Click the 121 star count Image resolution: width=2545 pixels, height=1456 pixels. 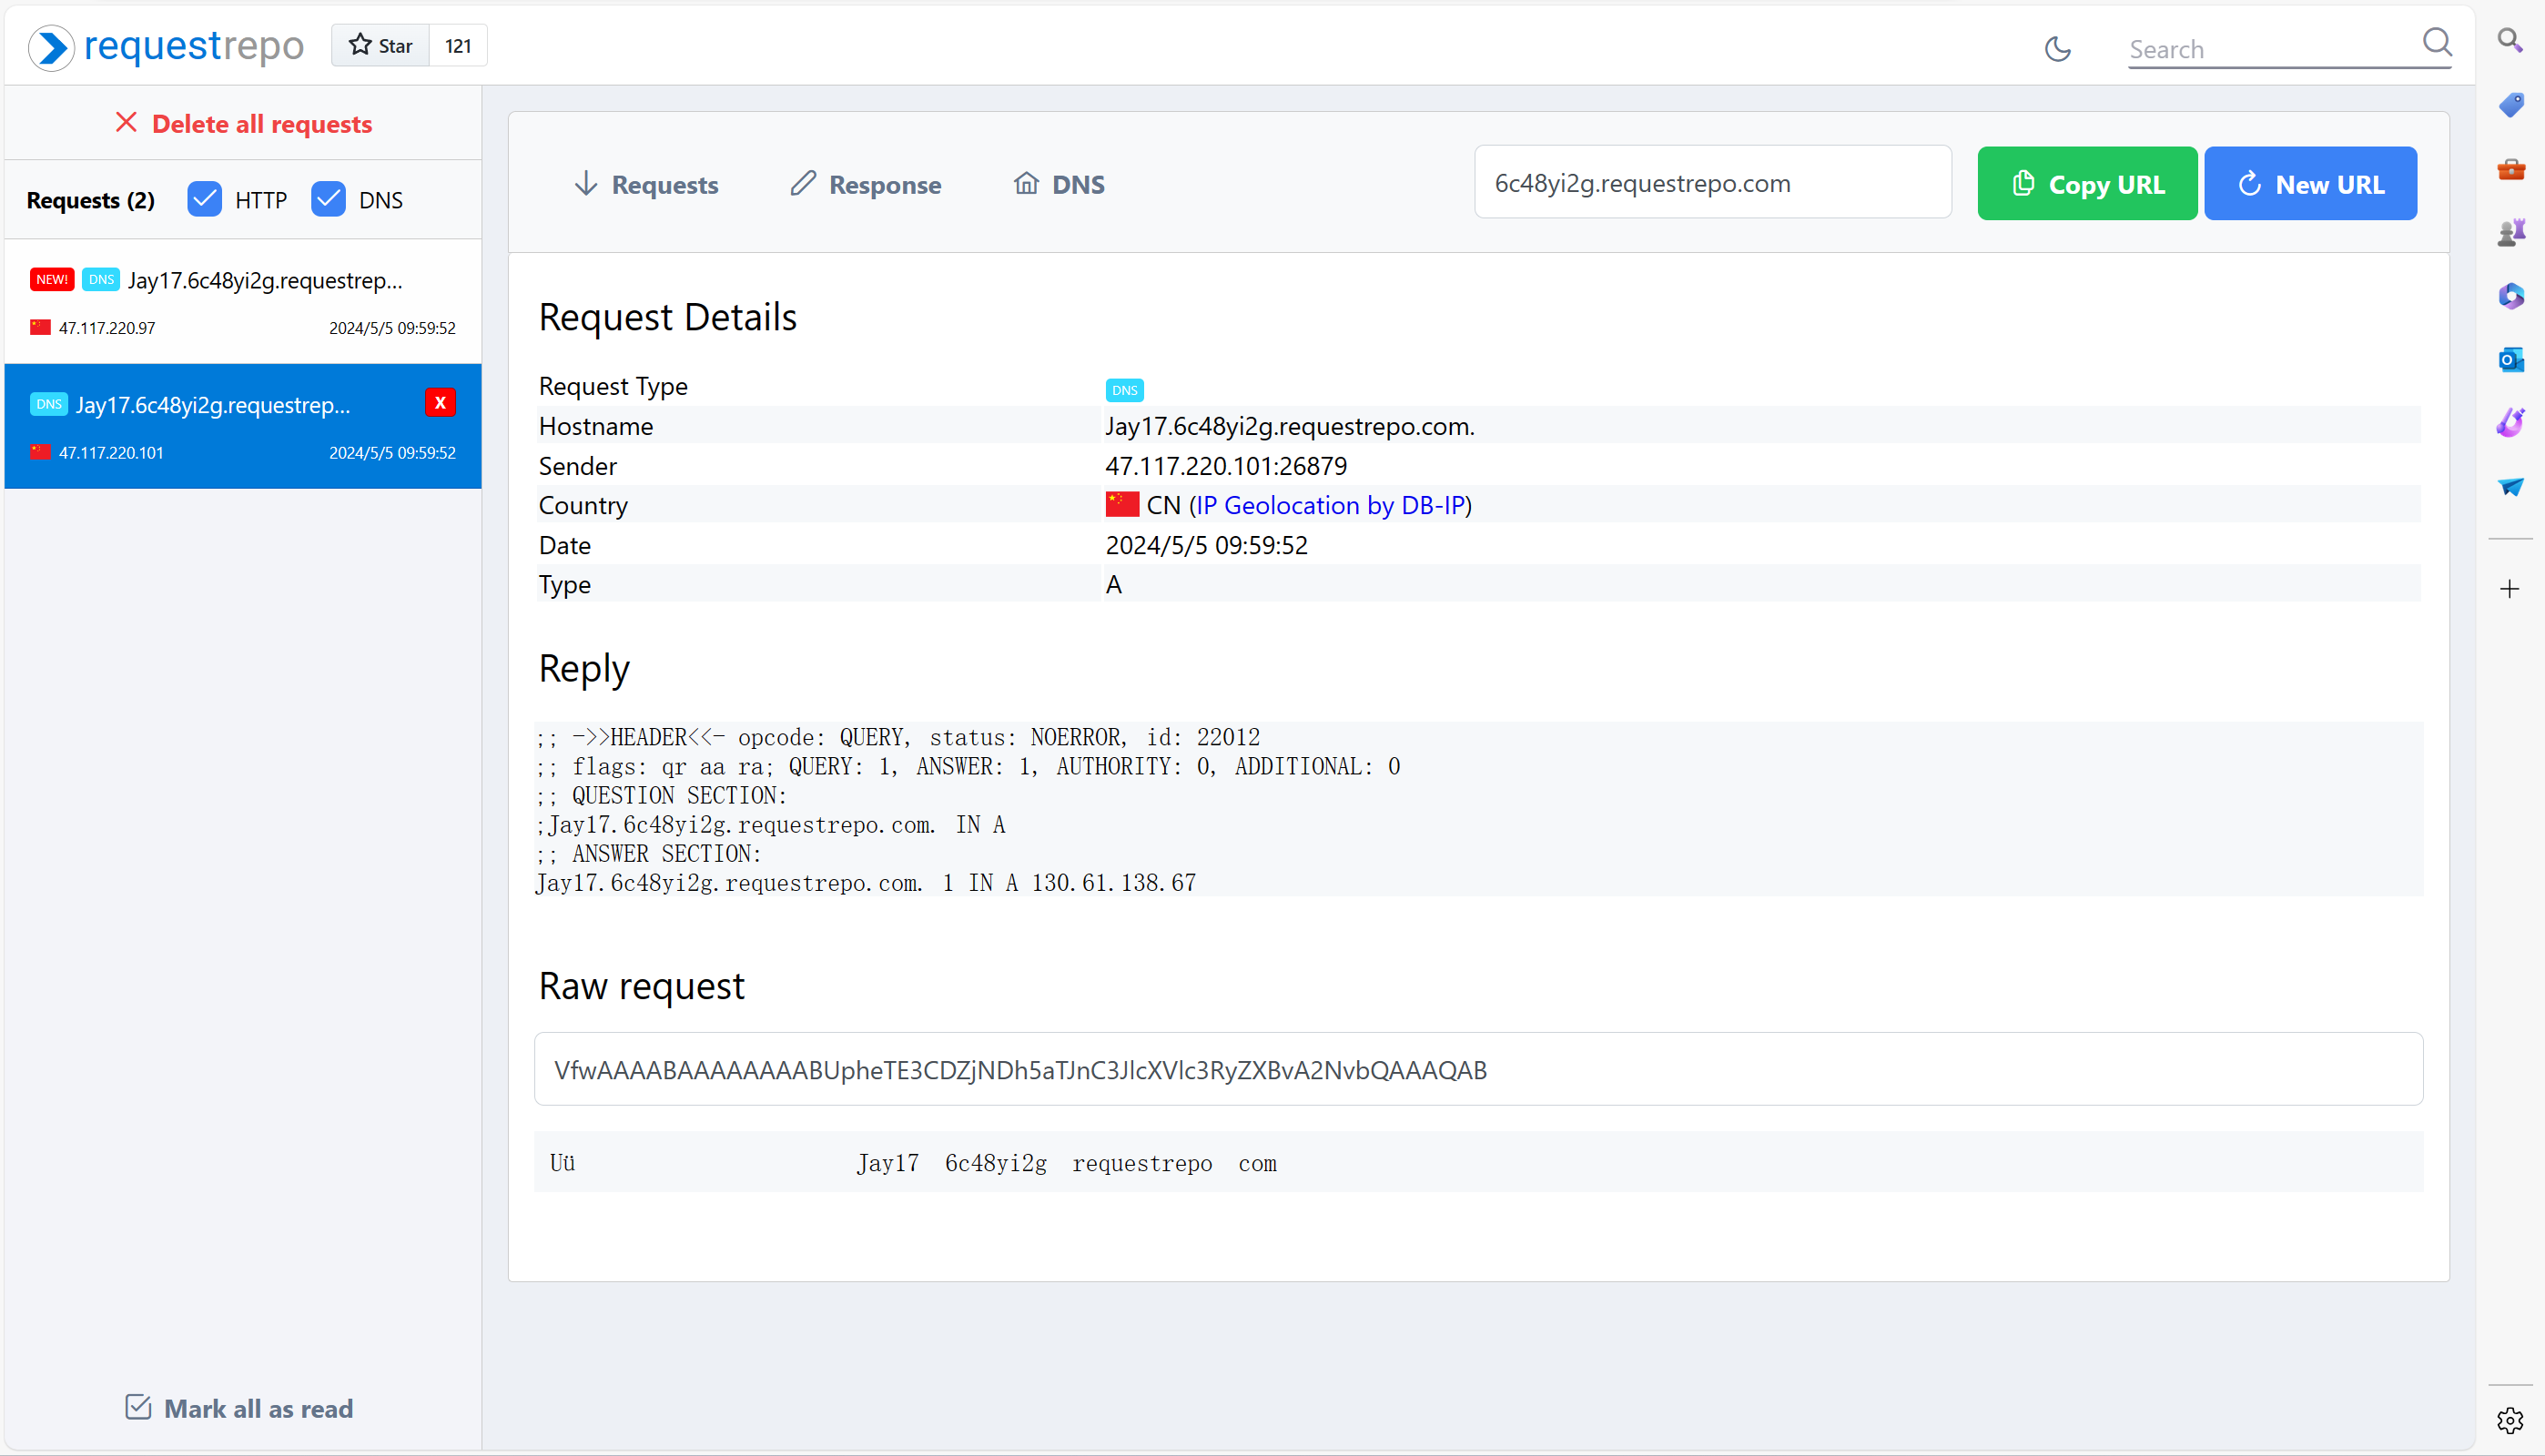click(458, 45)
